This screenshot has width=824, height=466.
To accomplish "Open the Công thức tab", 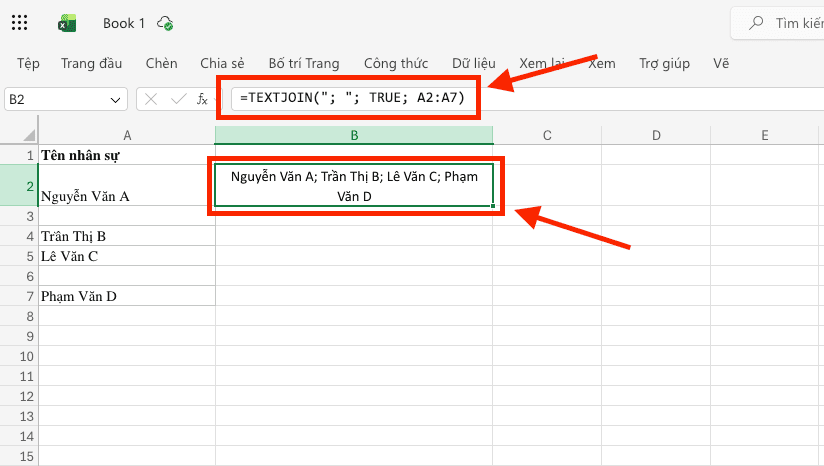I will 396,64.
